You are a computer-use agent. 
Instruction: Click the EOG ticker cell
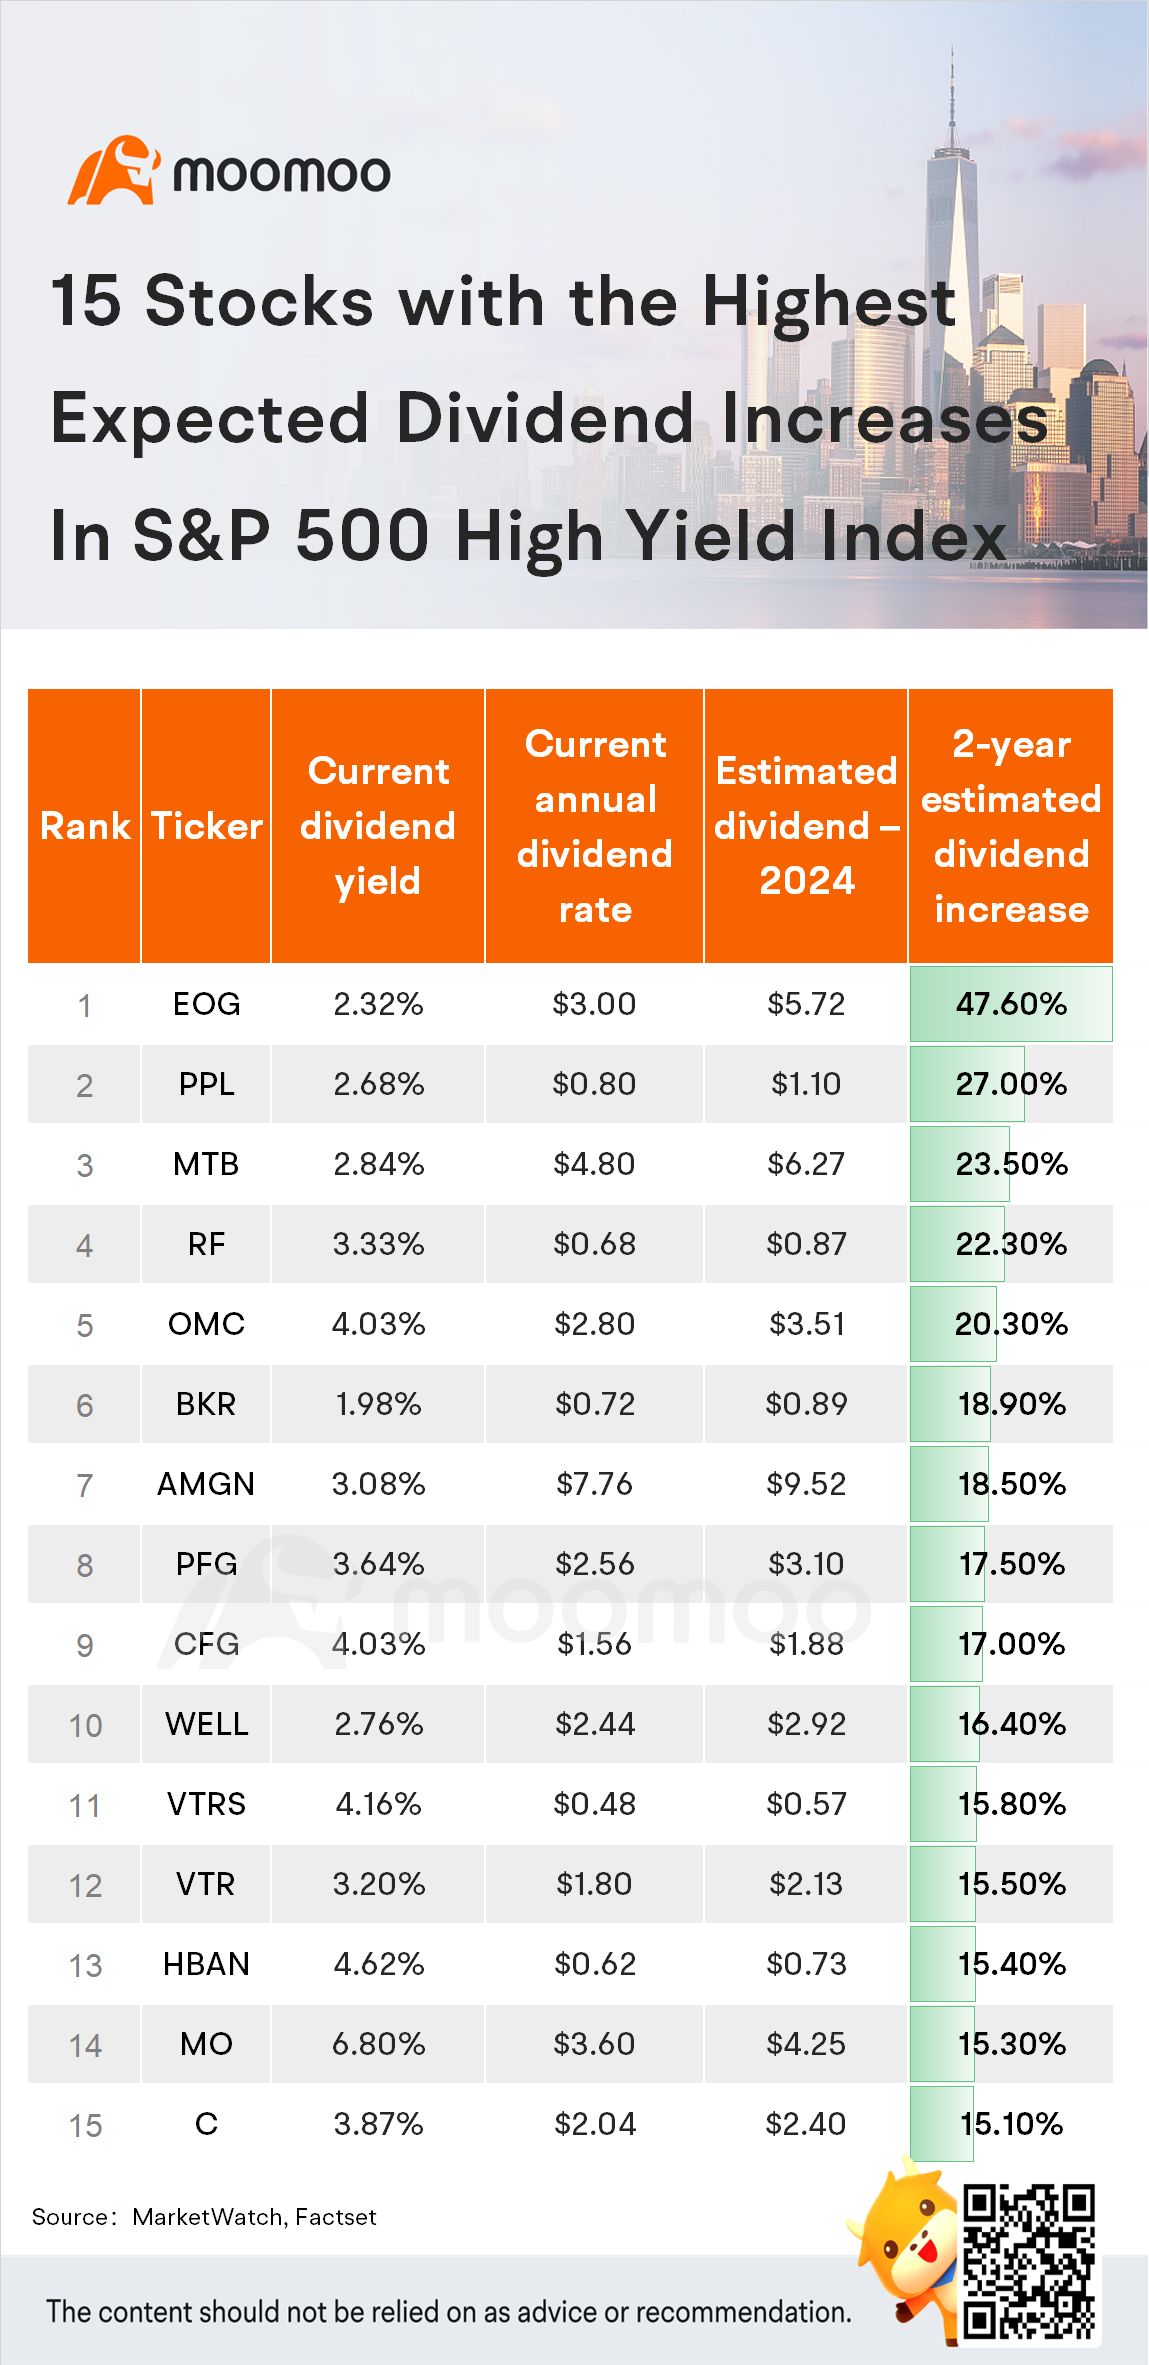(206, 1004)
